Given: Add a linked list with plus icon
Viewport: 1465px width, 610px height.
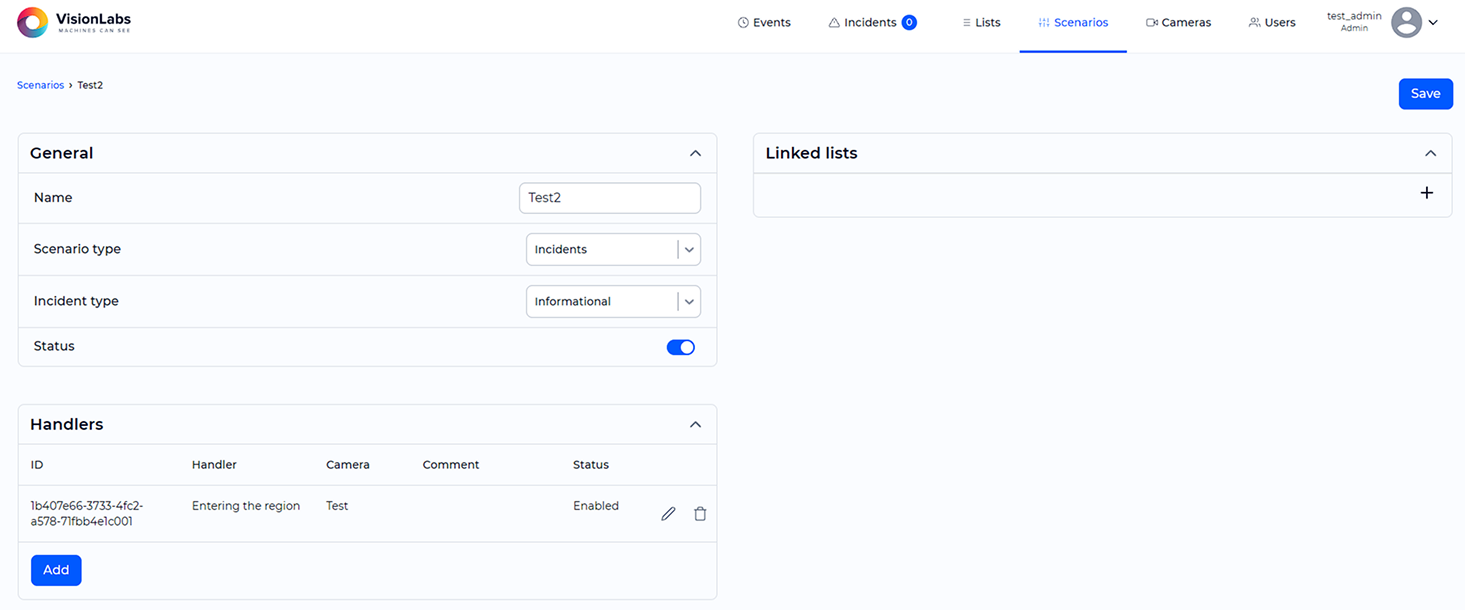Looking at the screenshot, I should coord(1426,193).
